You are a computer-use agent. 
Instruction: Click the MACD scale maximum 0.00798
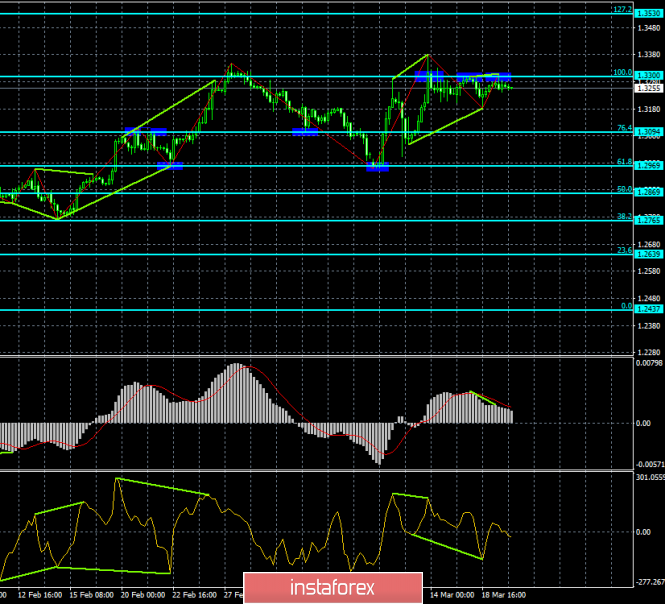coord(649,363)
